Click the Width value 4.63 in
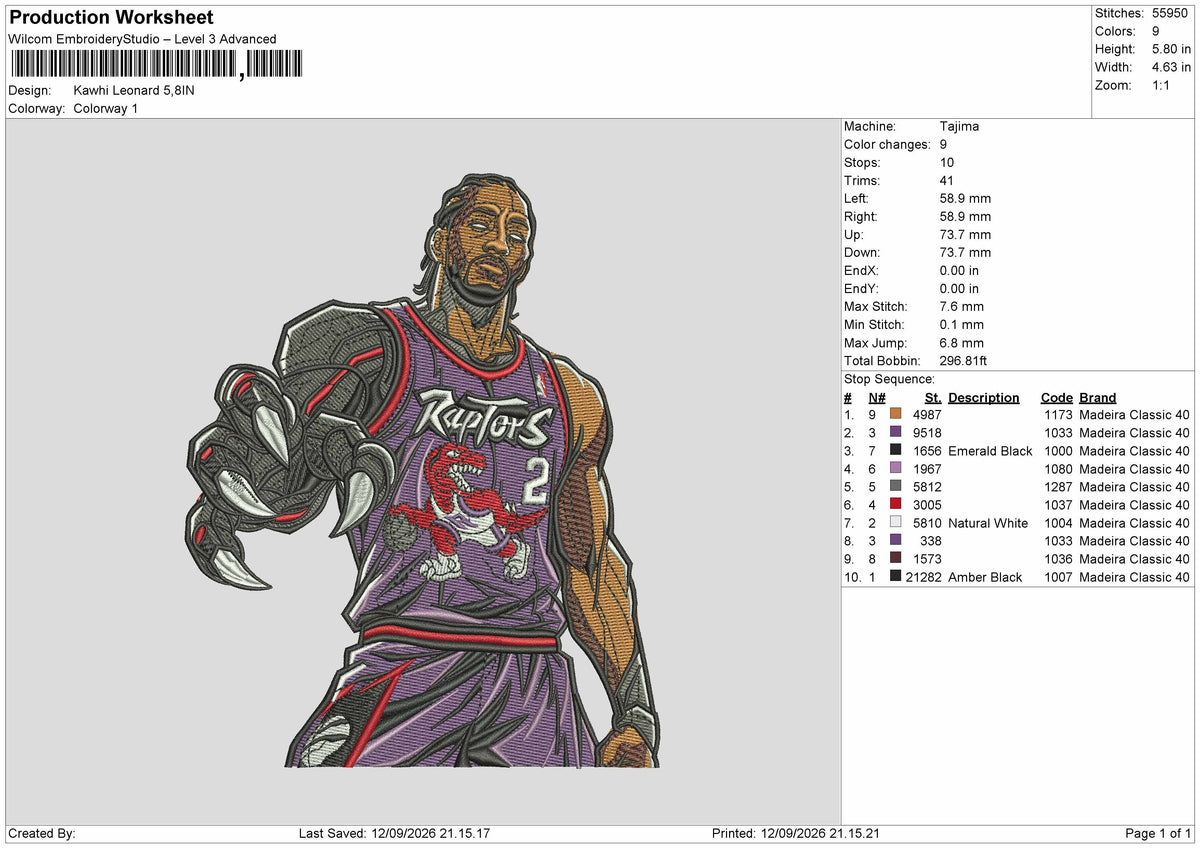 pyautogui.click(x=1171, y=67)
